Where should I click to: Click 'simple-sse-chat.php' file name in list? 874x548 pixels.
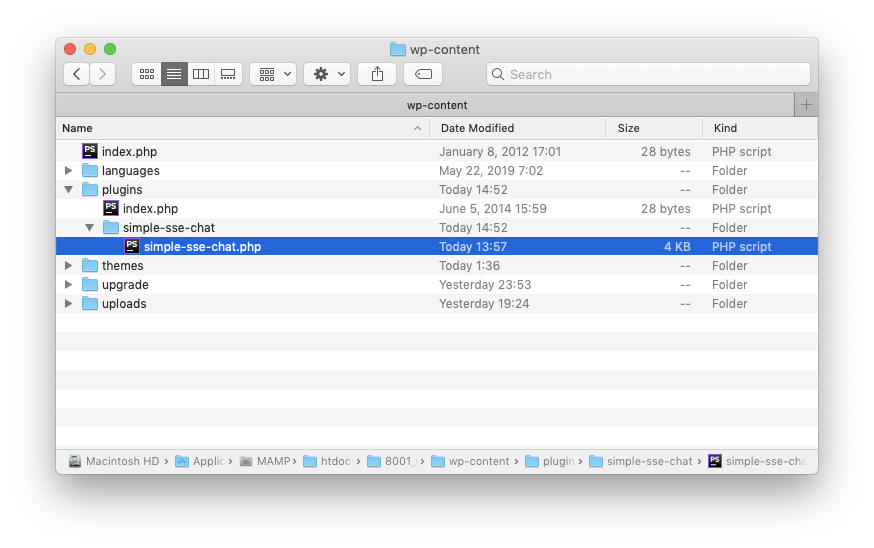202,246
